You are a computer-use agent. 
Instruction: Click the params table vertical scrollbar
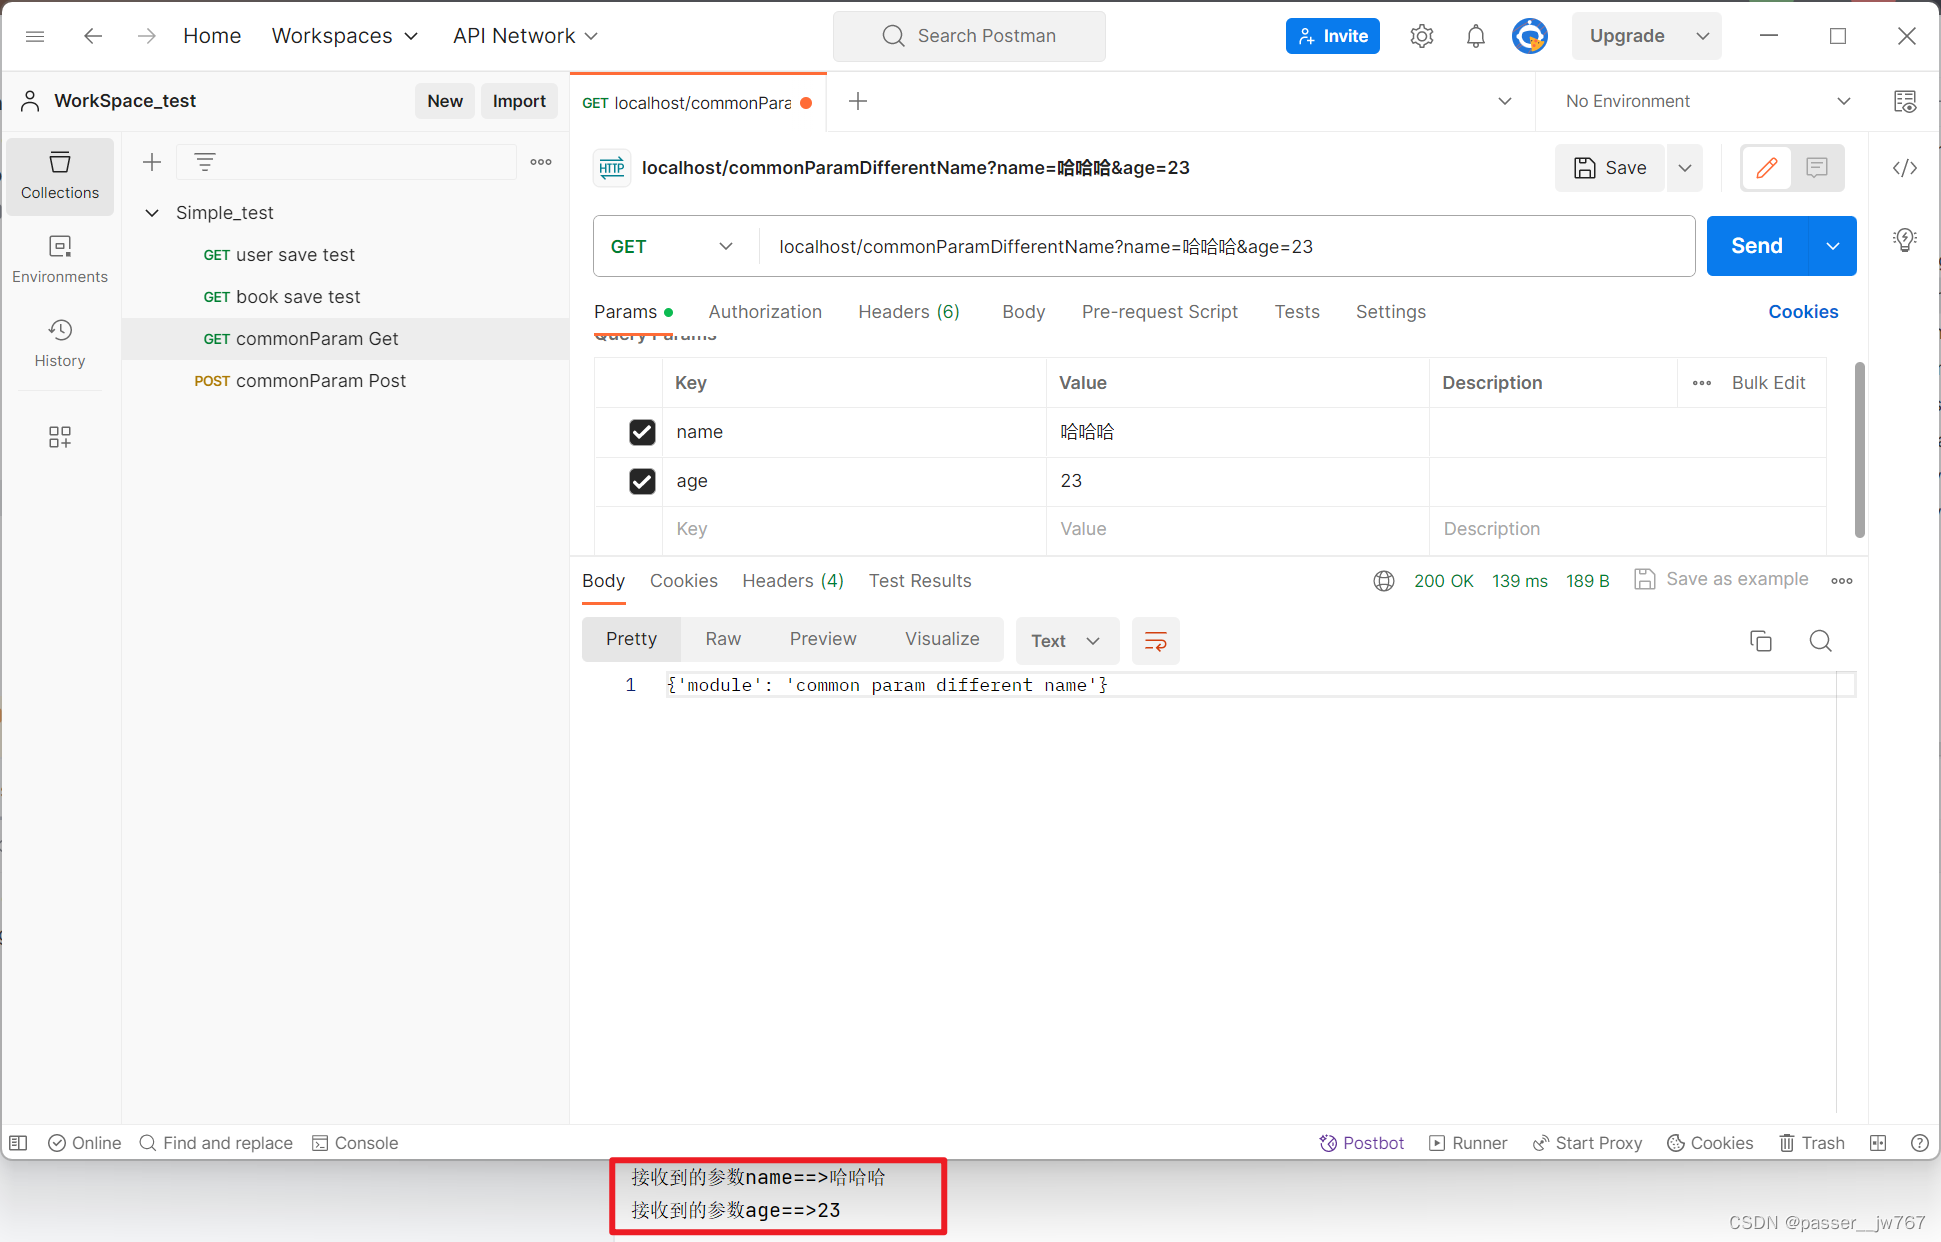point(1859,450)
